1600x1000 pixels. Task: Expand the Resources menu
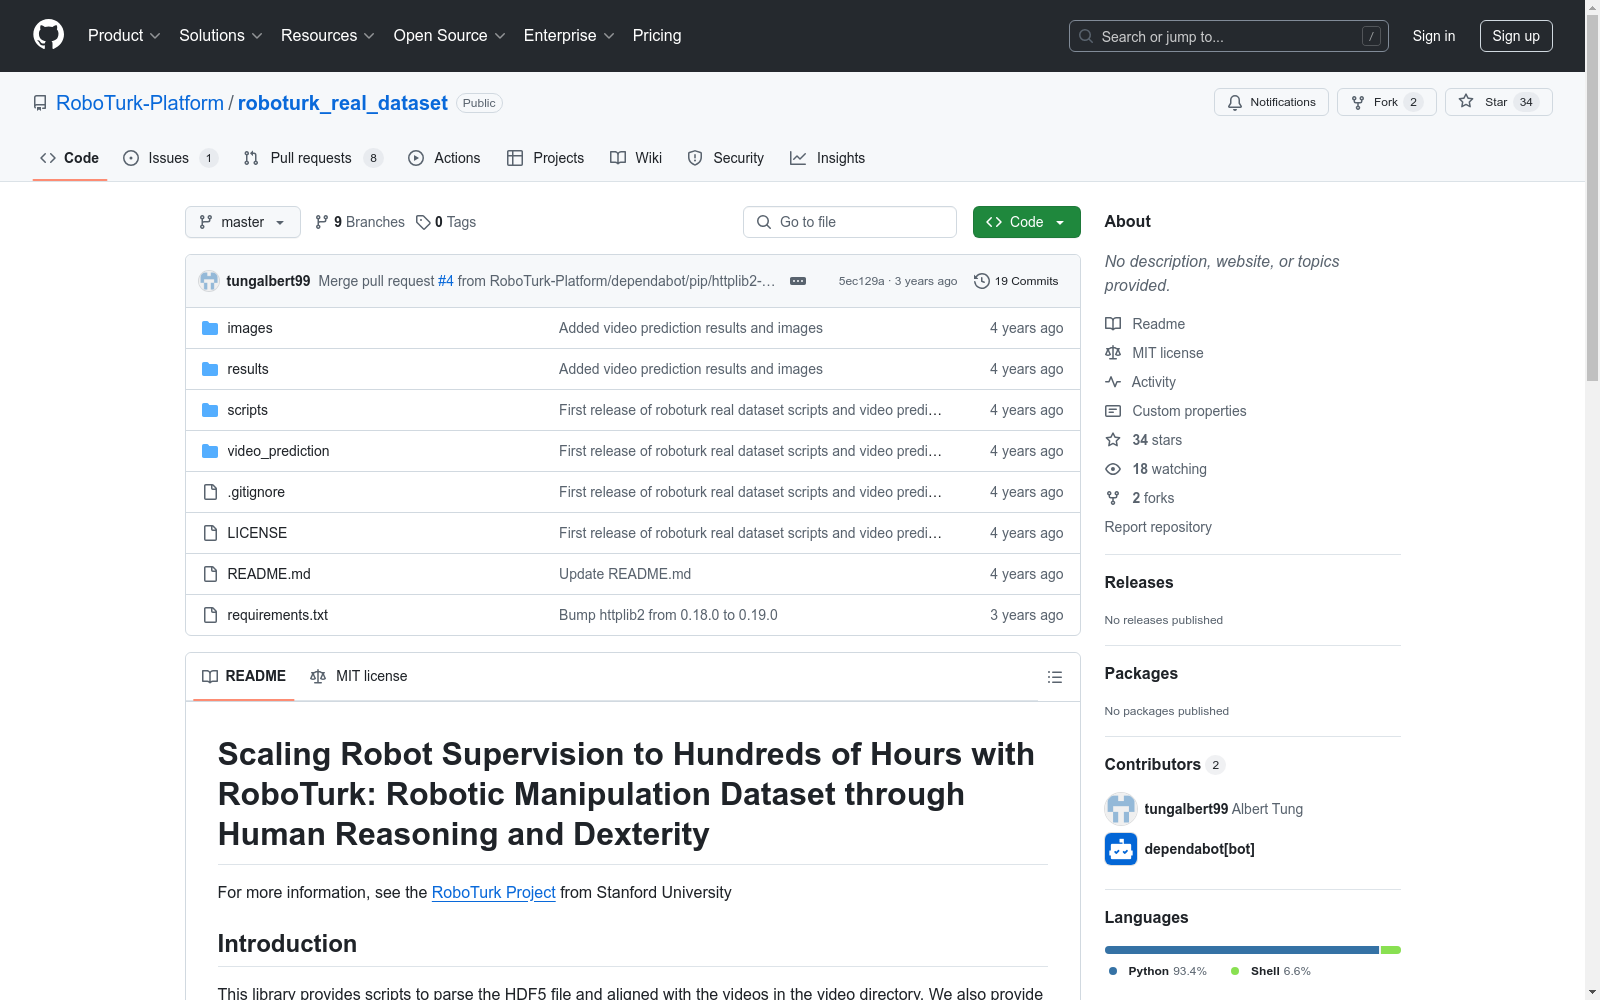(x=328, y=36)
